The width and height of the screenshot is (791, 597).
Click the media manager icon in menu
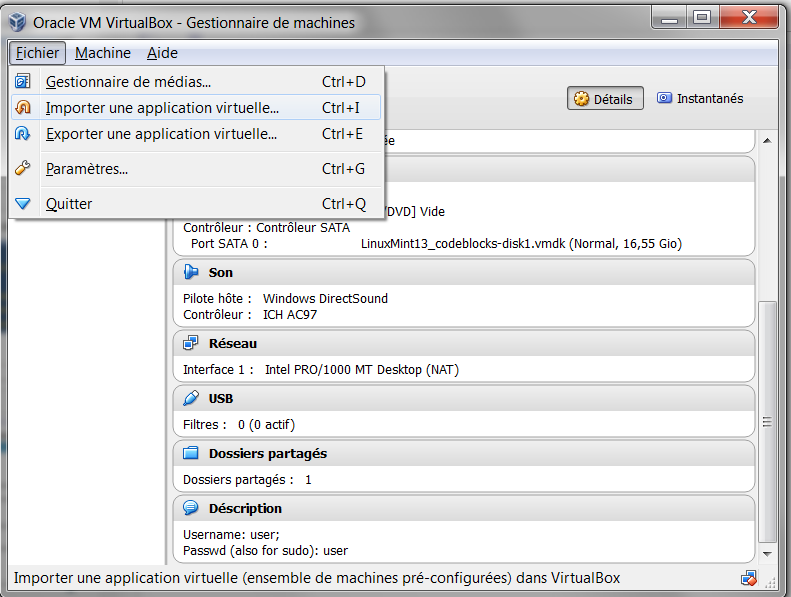click(x=23, y=81)
